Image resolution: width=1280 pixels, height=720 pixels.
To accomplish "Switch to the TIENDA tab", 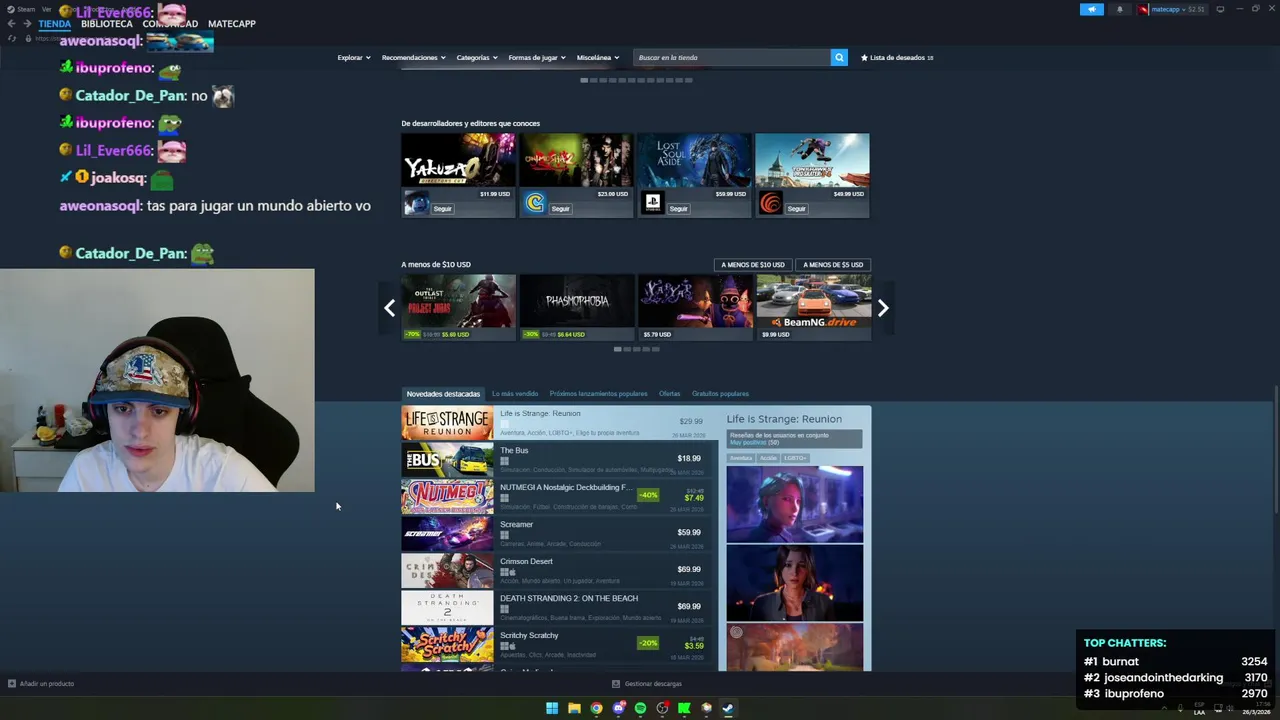I will (55, 23).
